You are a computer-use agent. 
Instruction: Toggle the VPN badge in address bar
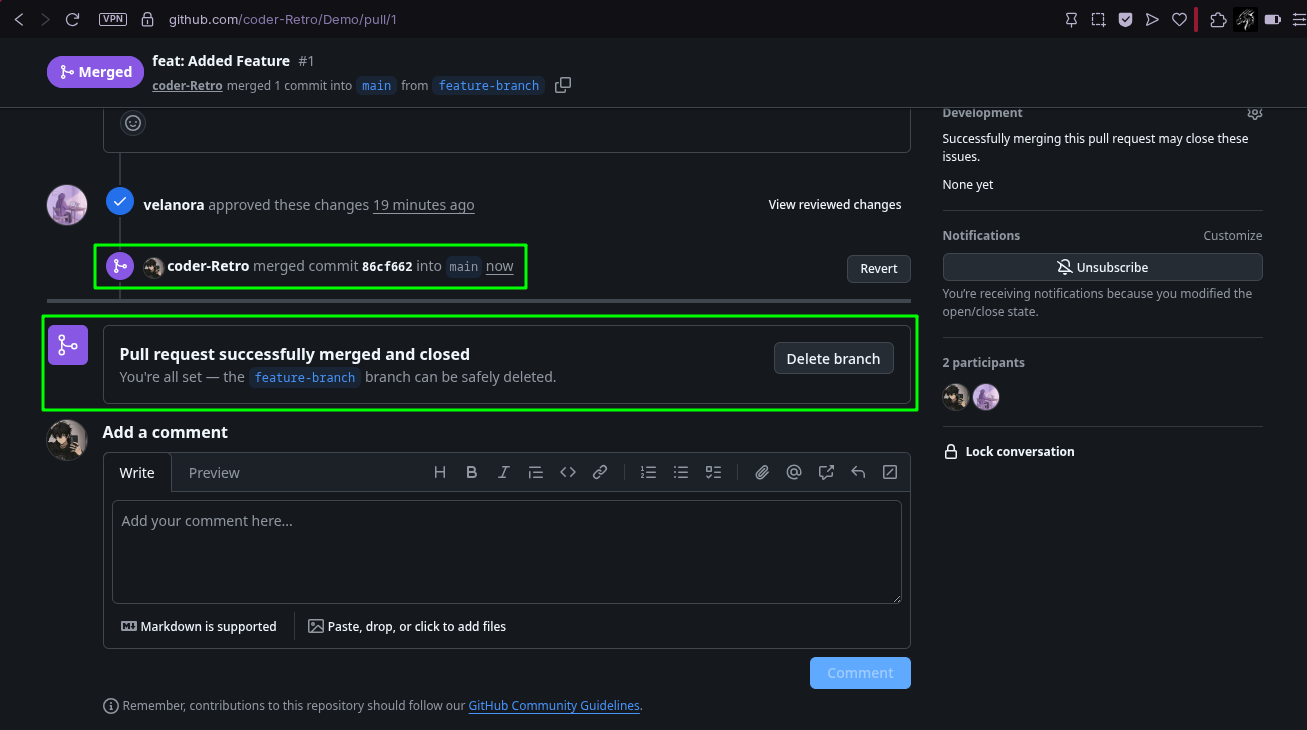[113, 19]
